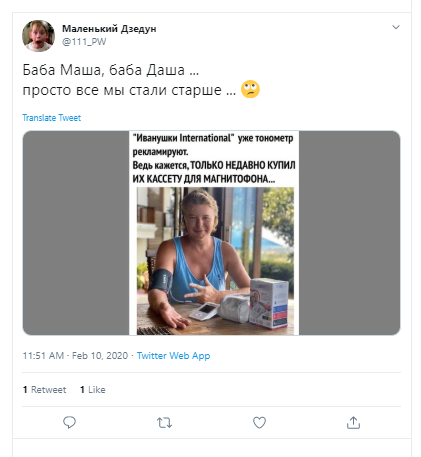Click the tweet timestamp 11:51 AM
The image size is (421, 457).
click(x=43, y=356)
